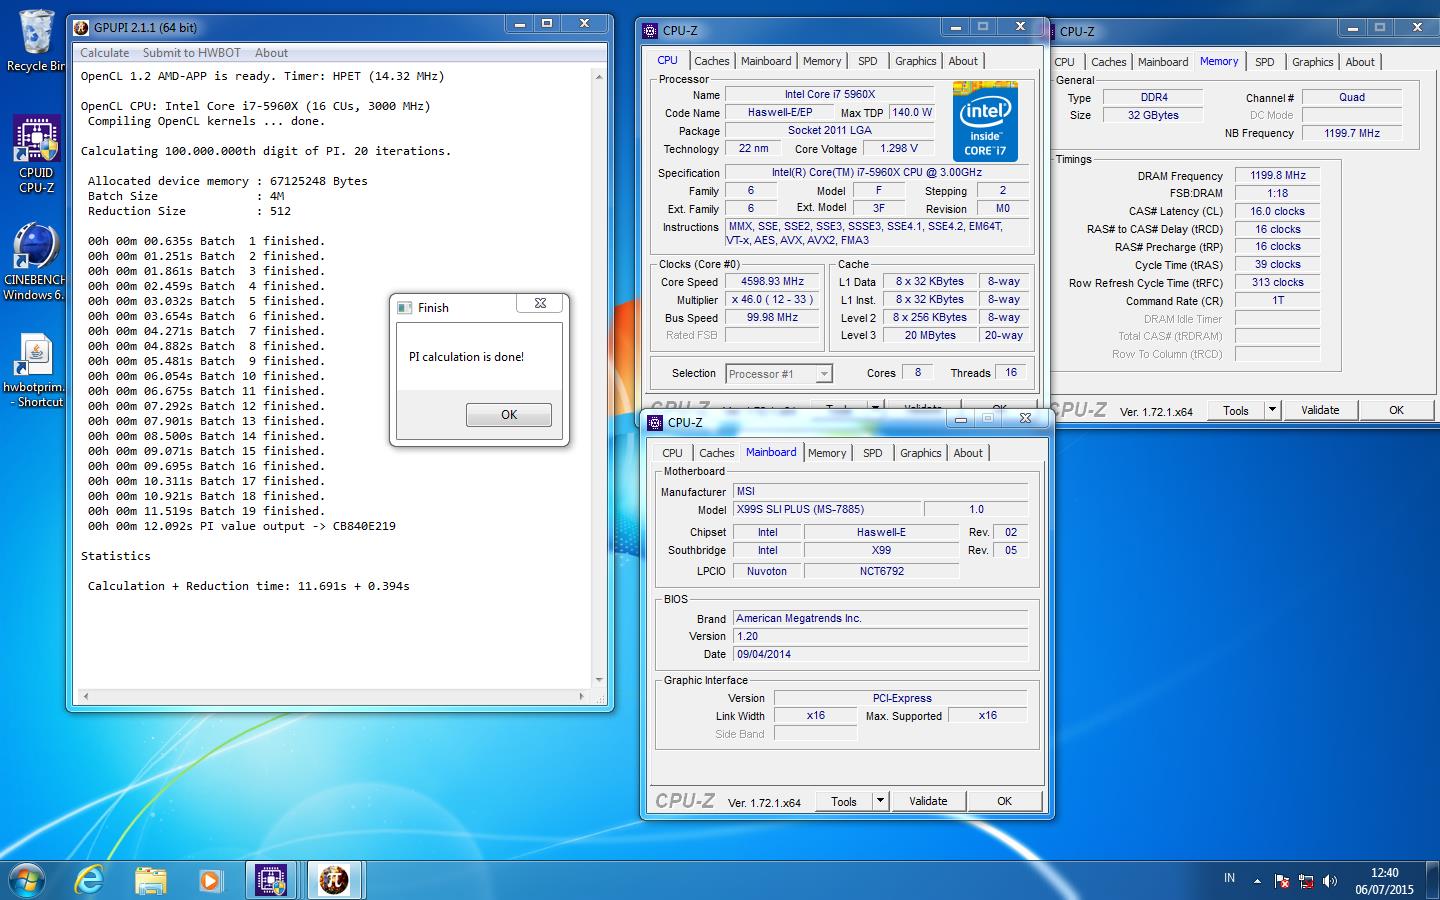Show hidden tray icons arrow

[x=1257, y=880]
